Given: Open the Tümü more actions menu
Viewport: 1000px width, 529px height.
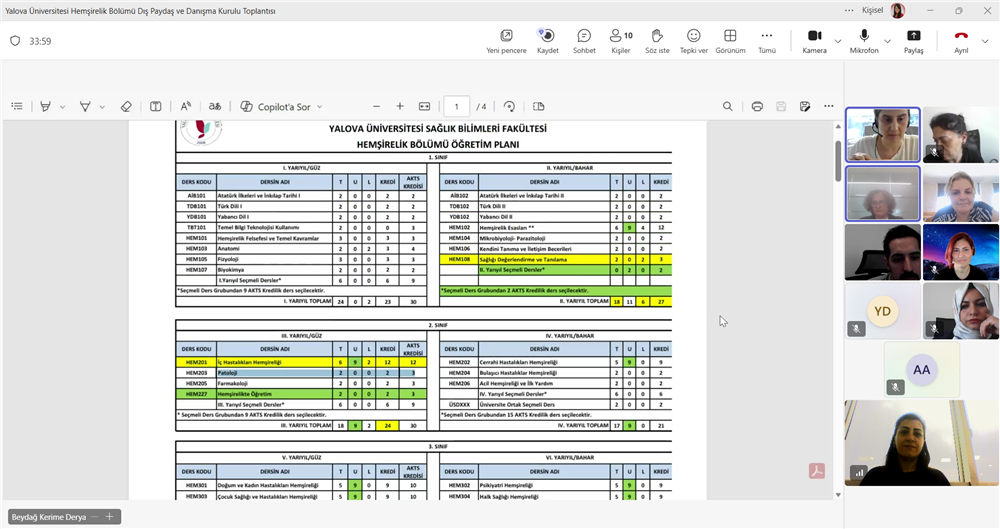Looking at the screenshot, I should point(767,41).
